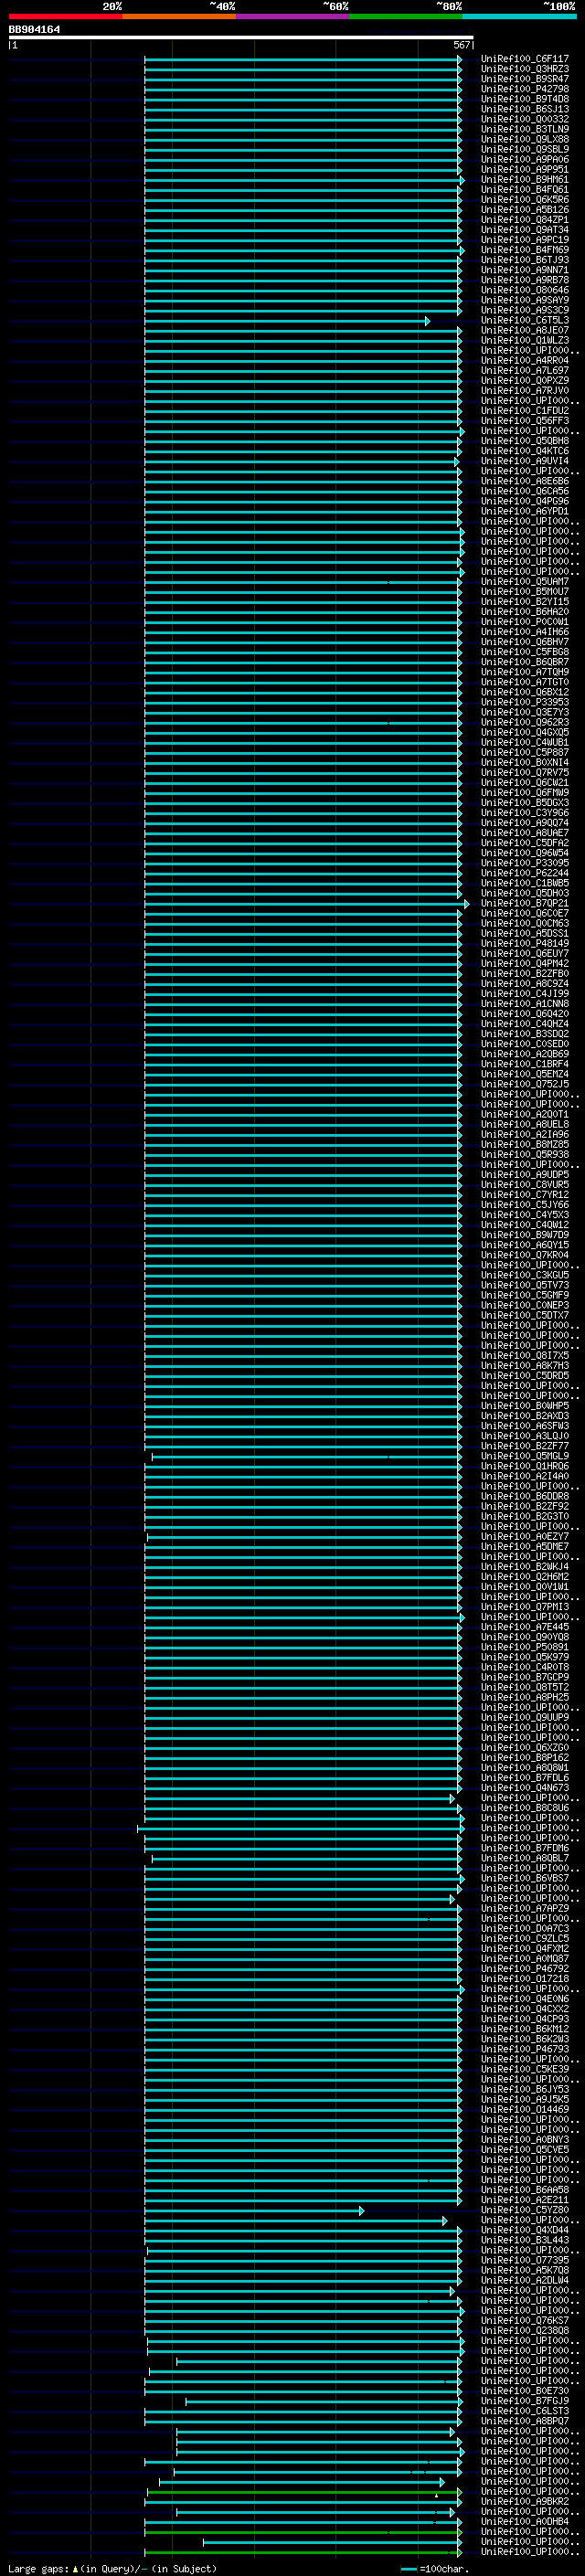
Task: Click the UniRef100_Q1WLZ3 label
Action: (x=525, y=340)
